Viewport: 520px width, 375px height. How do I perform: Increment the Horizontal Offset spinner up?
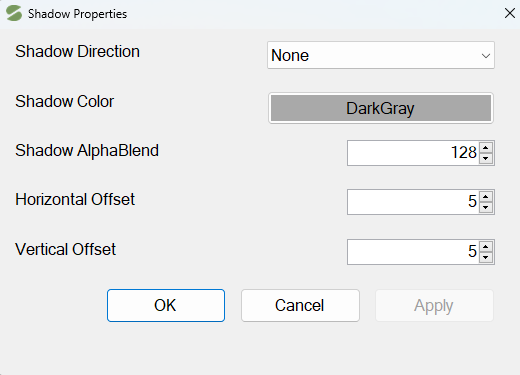[x=486, y=197]
